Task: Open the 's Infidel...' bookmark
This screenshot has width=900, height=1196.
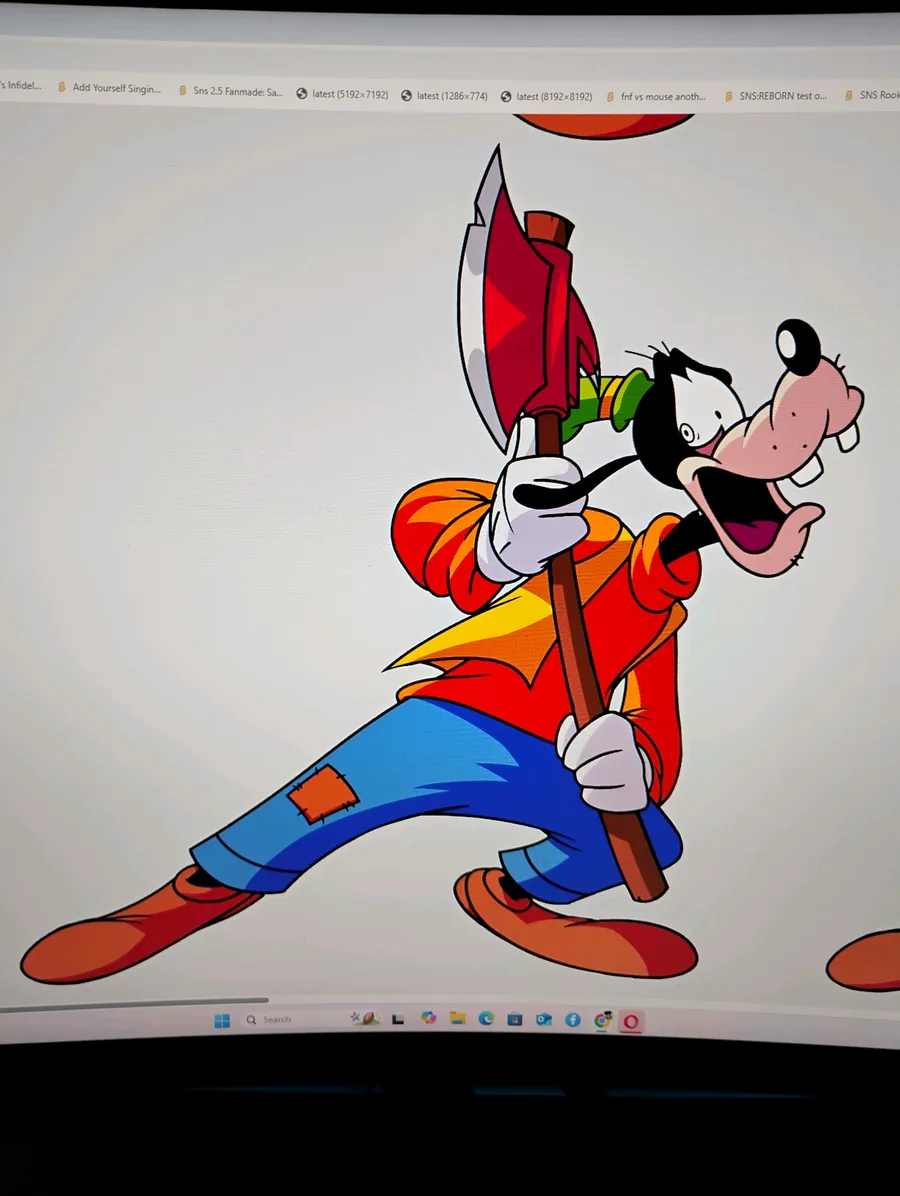Action: point(21,85)
